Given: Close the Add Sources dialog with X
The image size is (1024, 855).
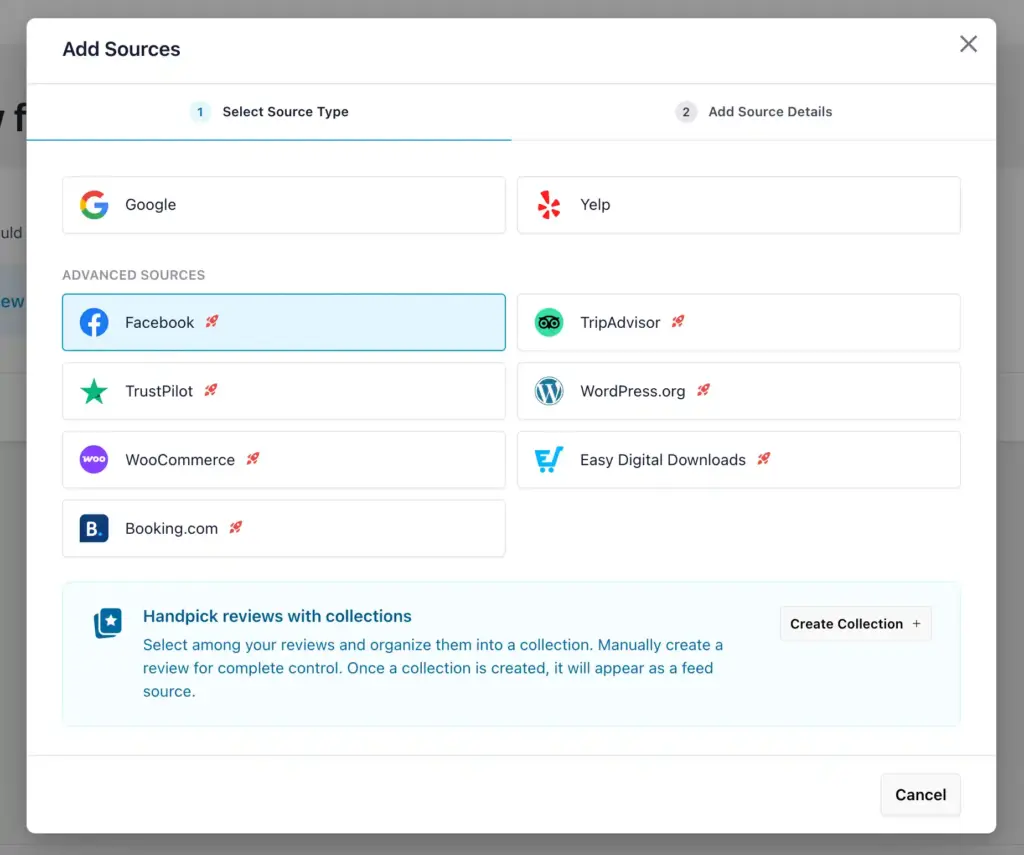Looking at the screenshot, I should (968, 44).
